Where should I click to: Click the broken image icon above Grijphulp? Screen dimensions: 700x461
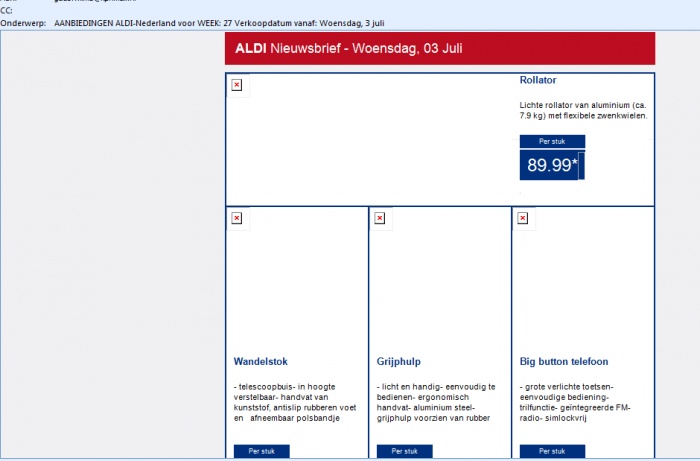379,218
